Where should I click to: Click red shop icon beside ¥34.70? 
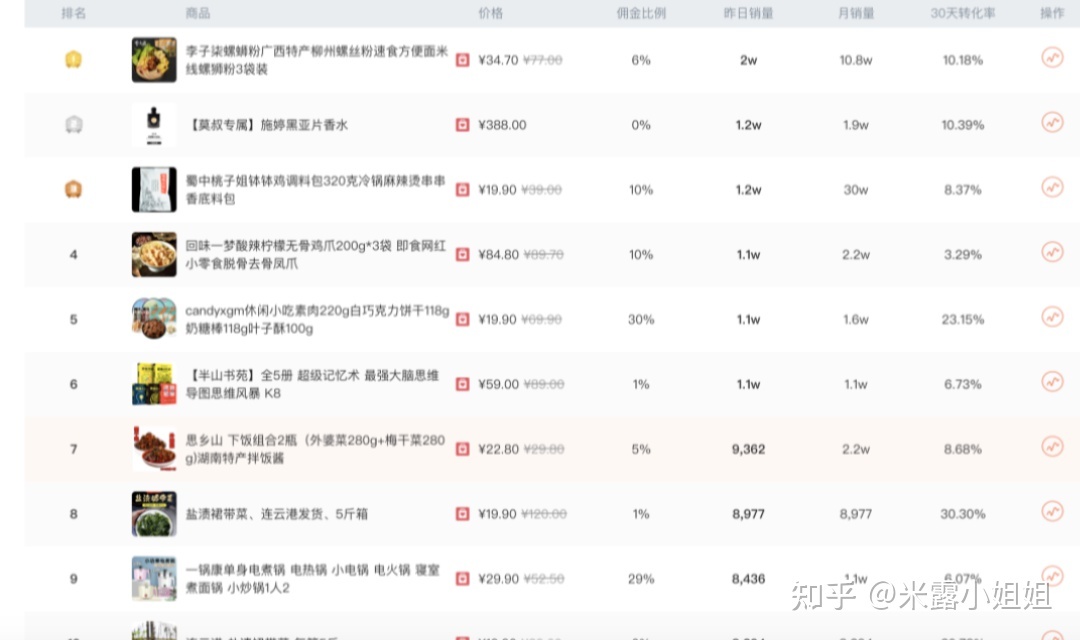click(463, 60)
